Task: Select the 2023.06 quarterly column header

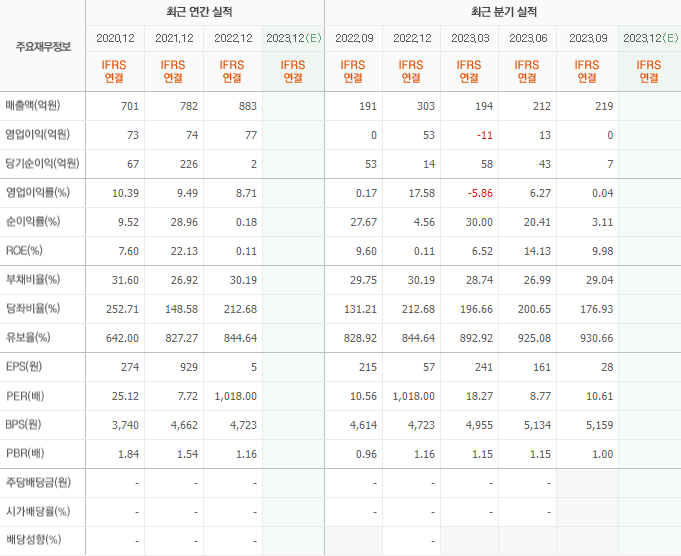Action: click(x=528, y=38)
